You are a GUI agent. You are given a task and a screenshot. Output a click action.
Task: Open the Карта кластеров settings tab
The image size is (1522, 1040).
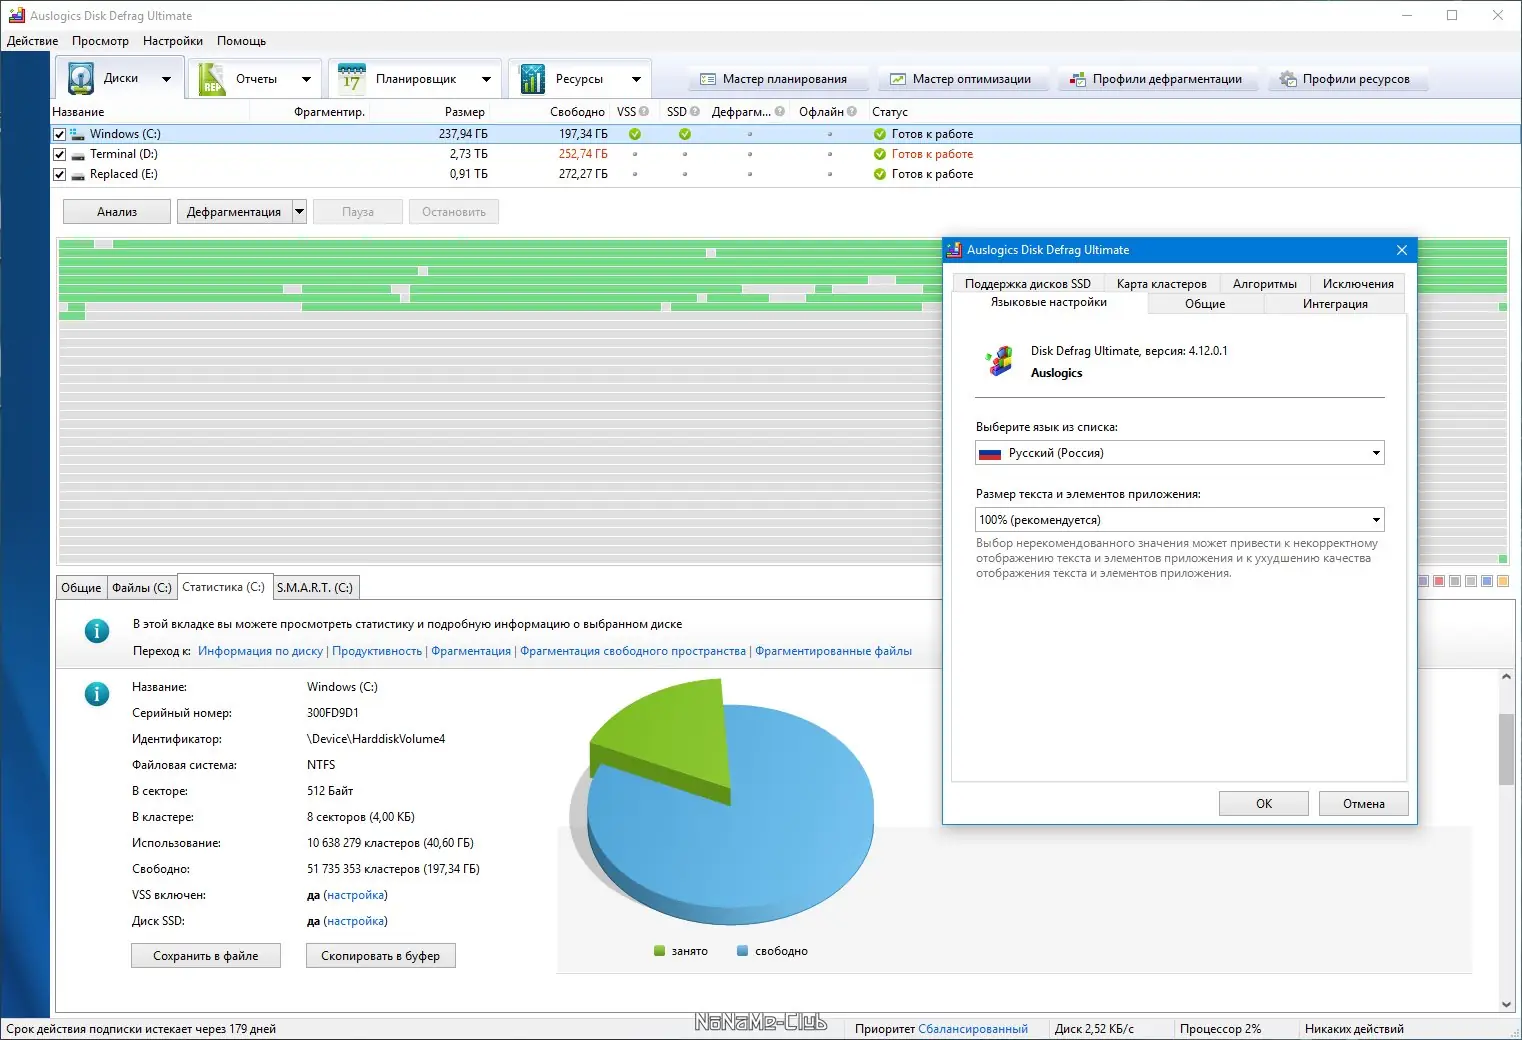1162,284
